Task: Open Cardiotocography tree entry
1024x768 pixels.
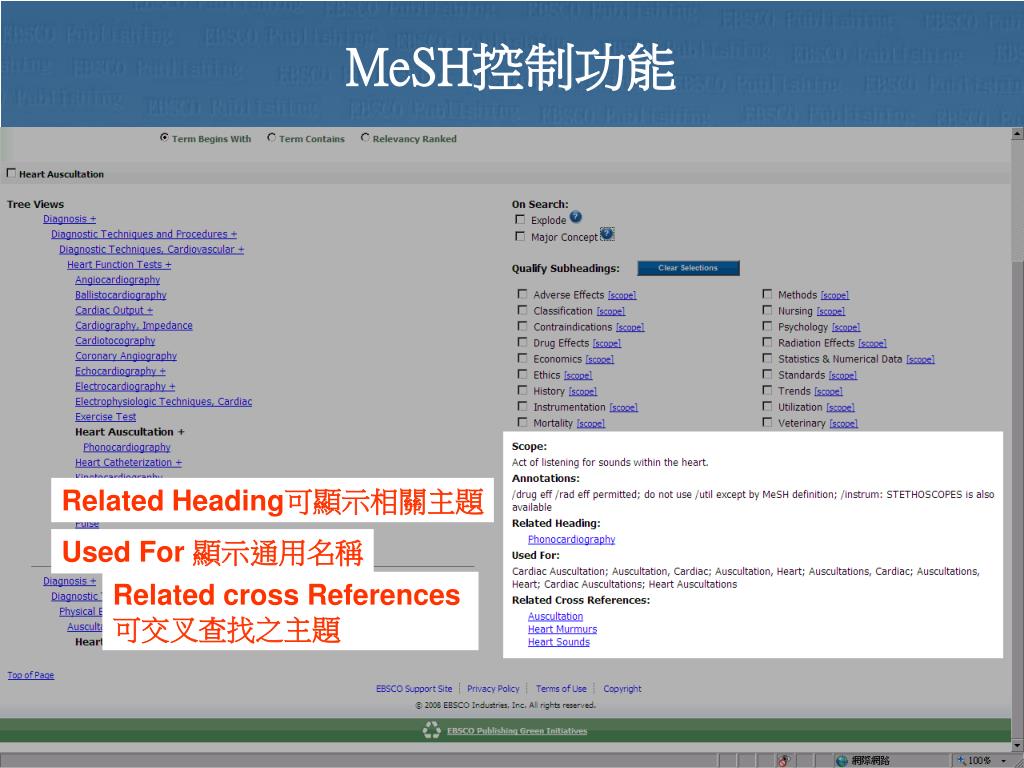Action: point(115,340)
